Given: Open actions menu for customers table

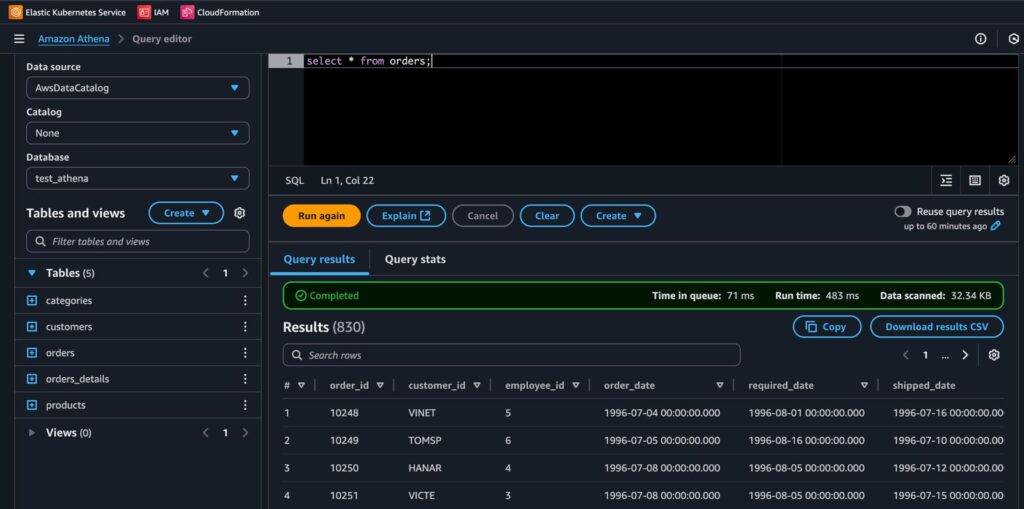Looking at the screenshot, I should 245,327.
